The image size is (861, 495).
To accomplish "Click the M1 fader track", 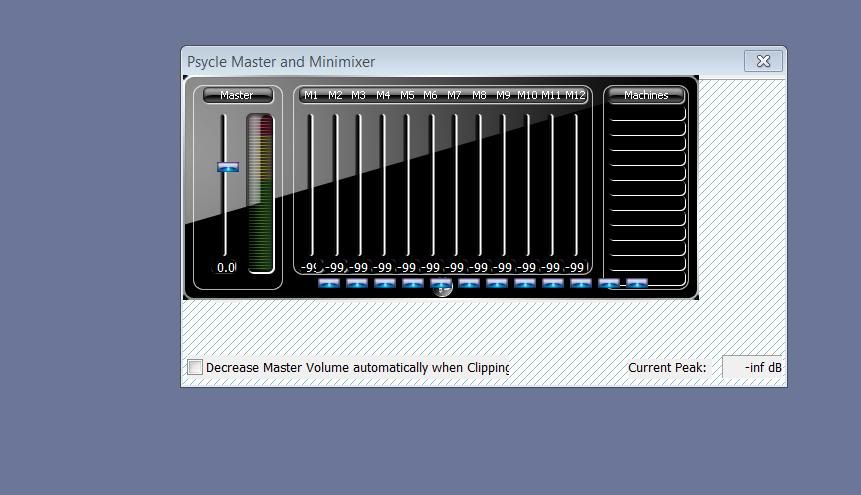I will (311, 185).
